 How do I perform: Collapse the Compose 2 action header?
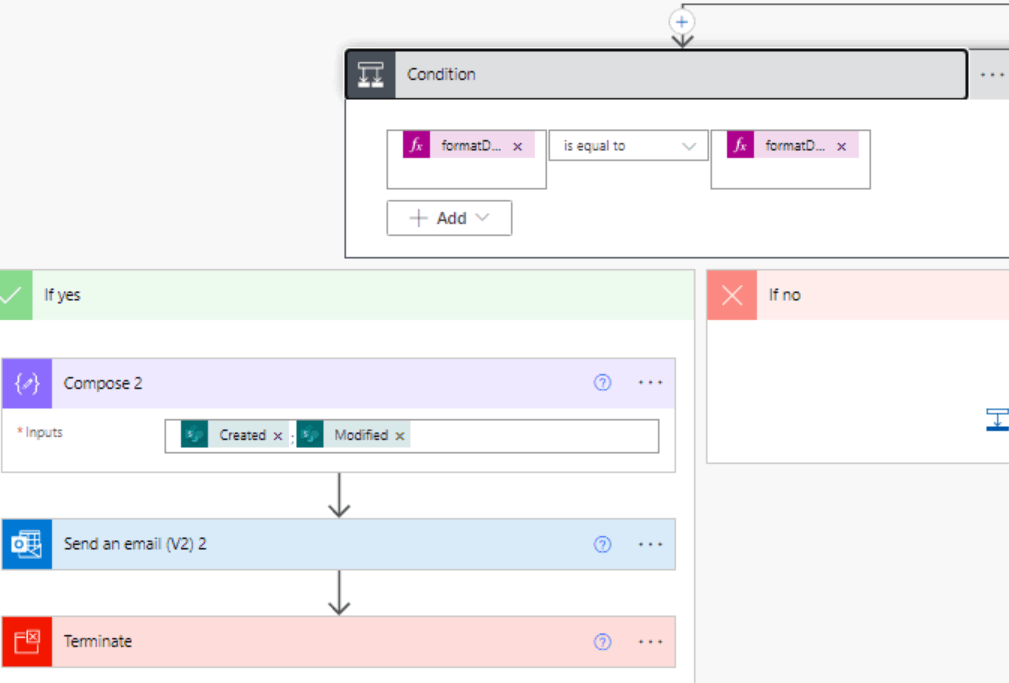(338, 384)
